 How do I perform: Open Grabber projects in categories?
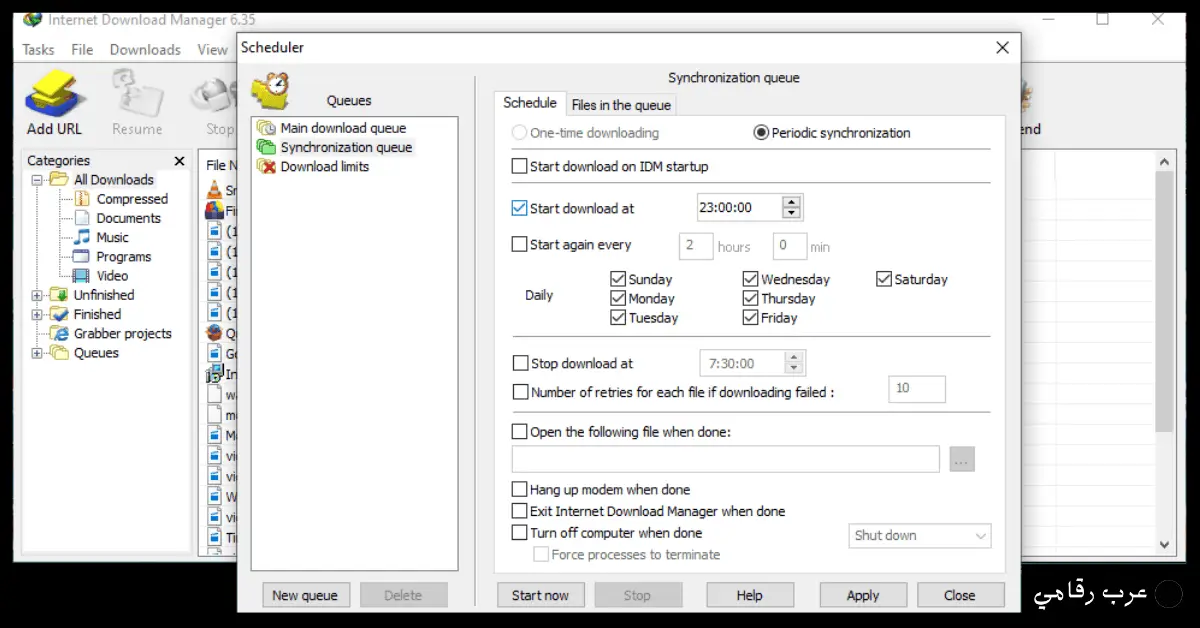(x=122, y=334)
